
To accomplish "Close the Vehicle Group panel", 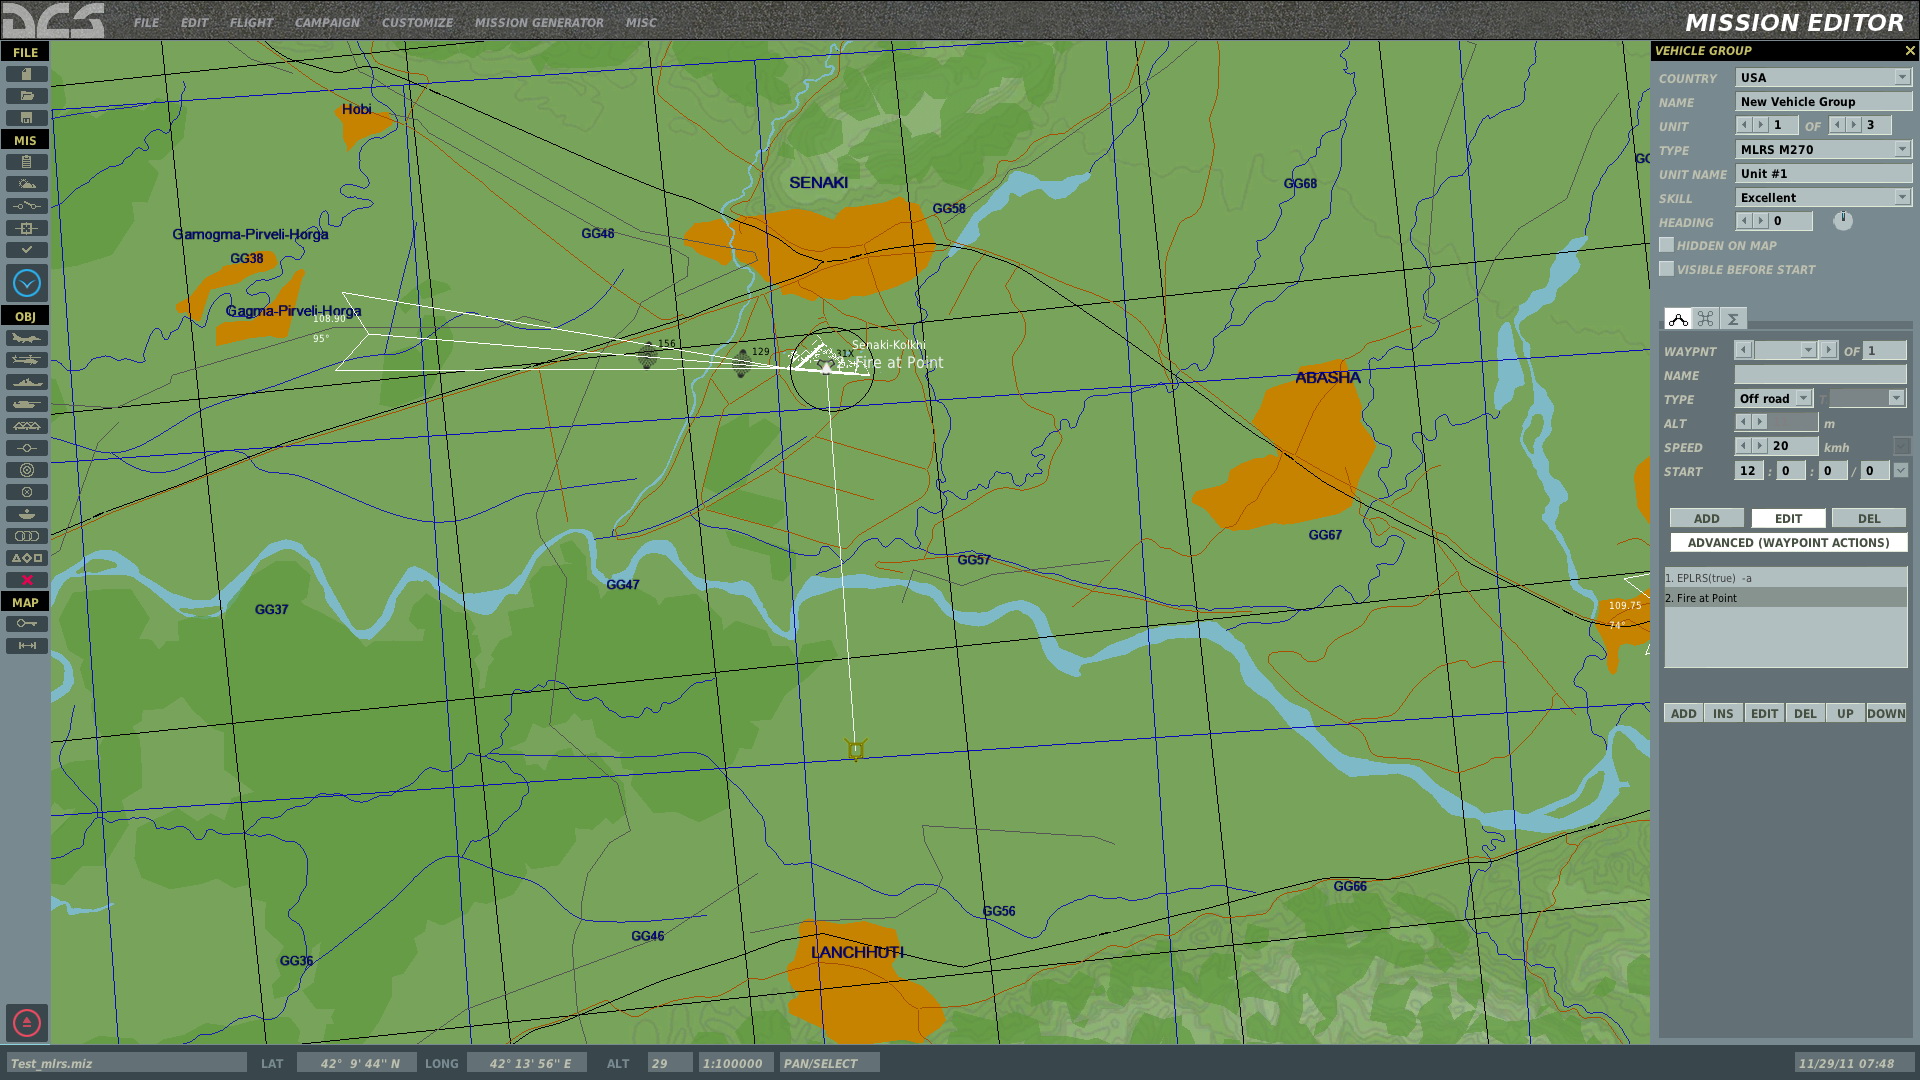I will click(1909, 51).
